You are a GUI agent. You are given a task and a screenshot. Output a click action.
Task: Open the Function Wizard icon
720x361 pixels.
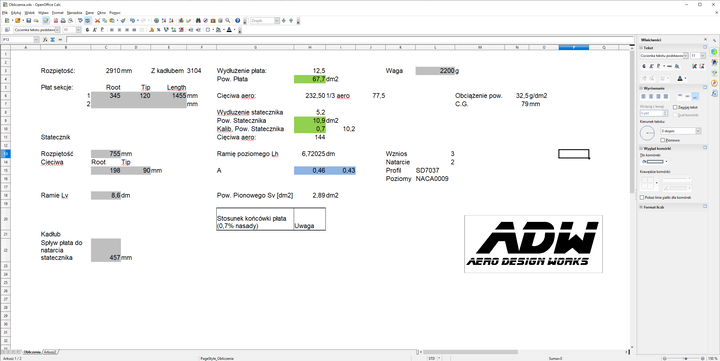coord(45,40)
